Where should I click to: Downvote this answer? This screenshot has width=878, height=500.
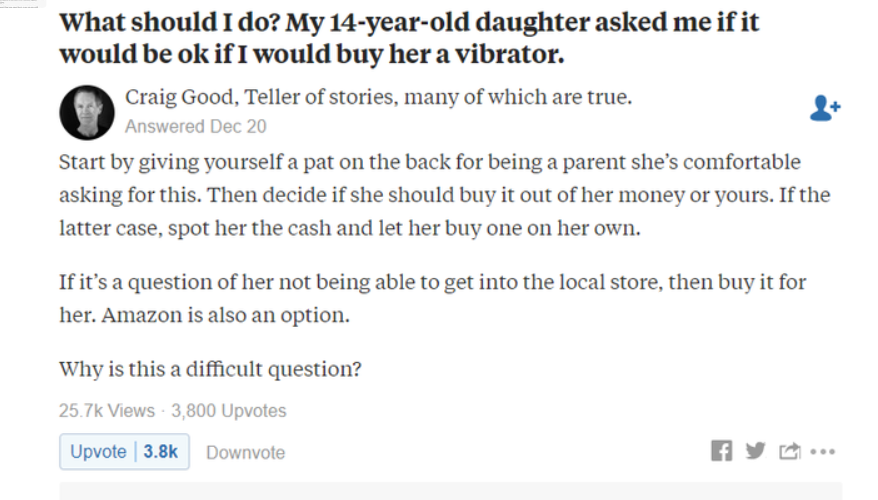pos(245,452)
